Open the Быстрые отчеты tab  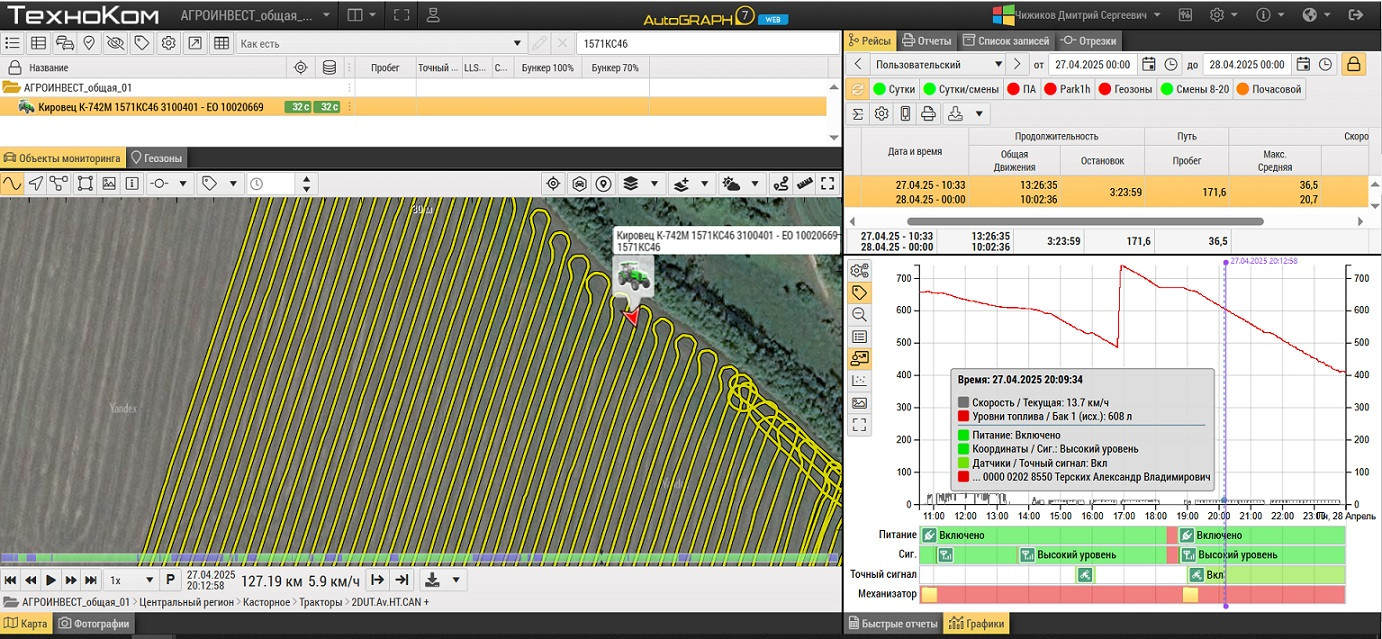point(895,624)
